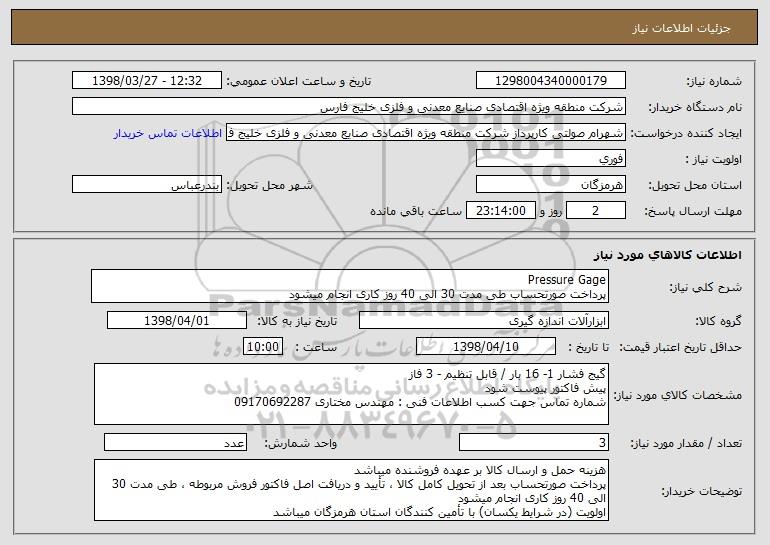Open the اطلاعات تماس خریدار link
The image size is (770, 545).
[168, 133]
